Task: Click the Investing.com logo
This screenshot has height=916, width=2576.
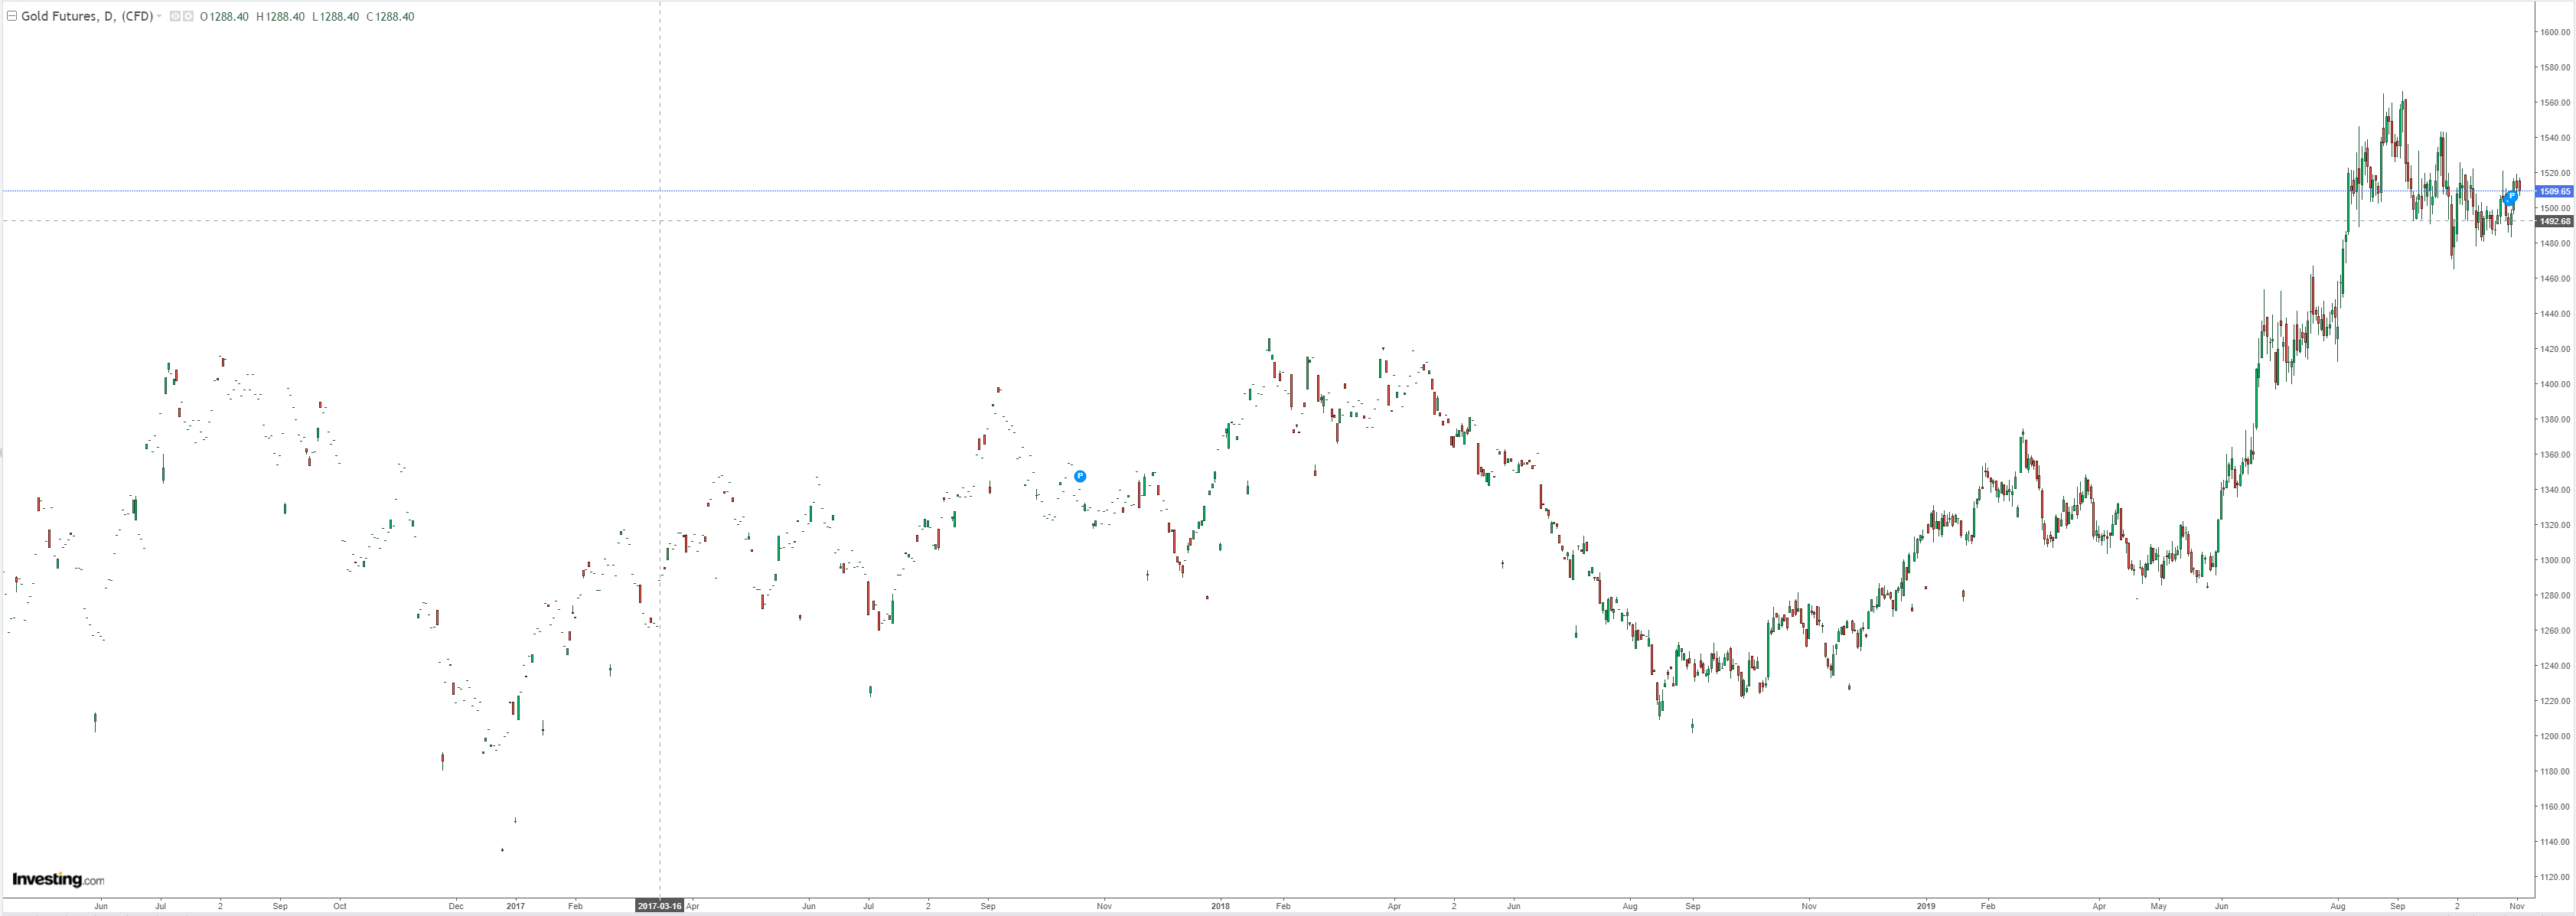Action: (x=58, y=879)
